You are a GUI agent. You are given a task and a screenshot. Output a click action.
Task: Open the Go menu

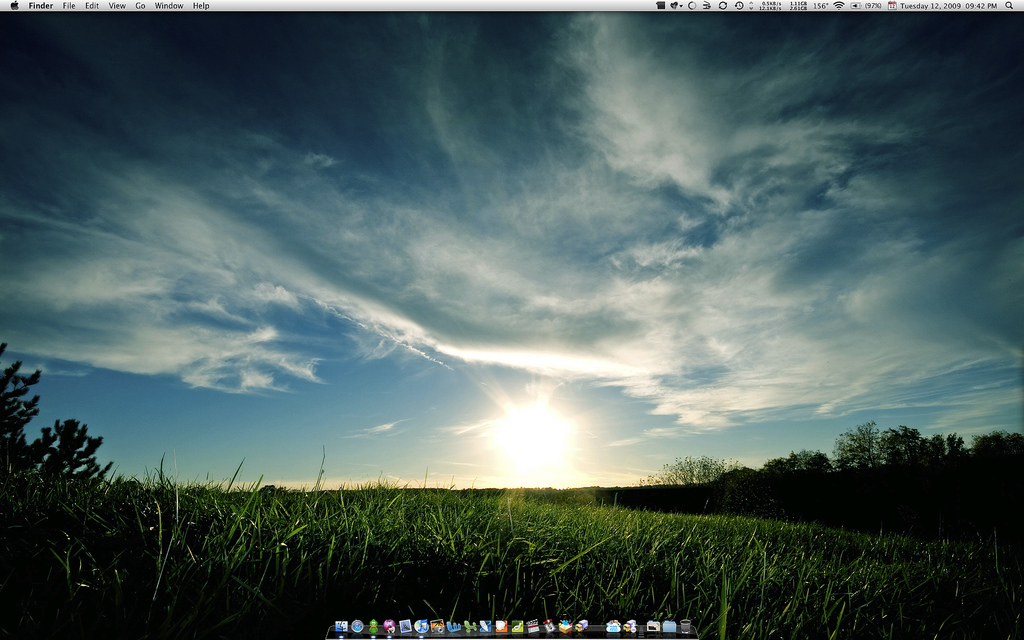pos(140,5)
